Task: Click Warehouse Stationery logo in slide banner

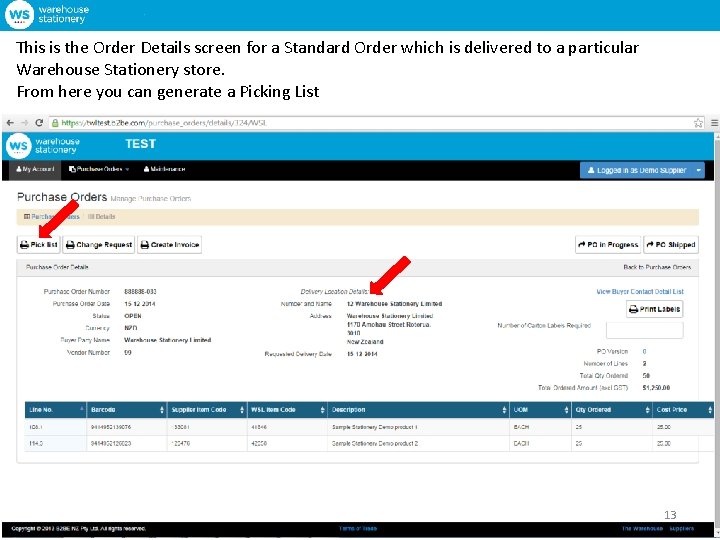Action: [45, 14]
